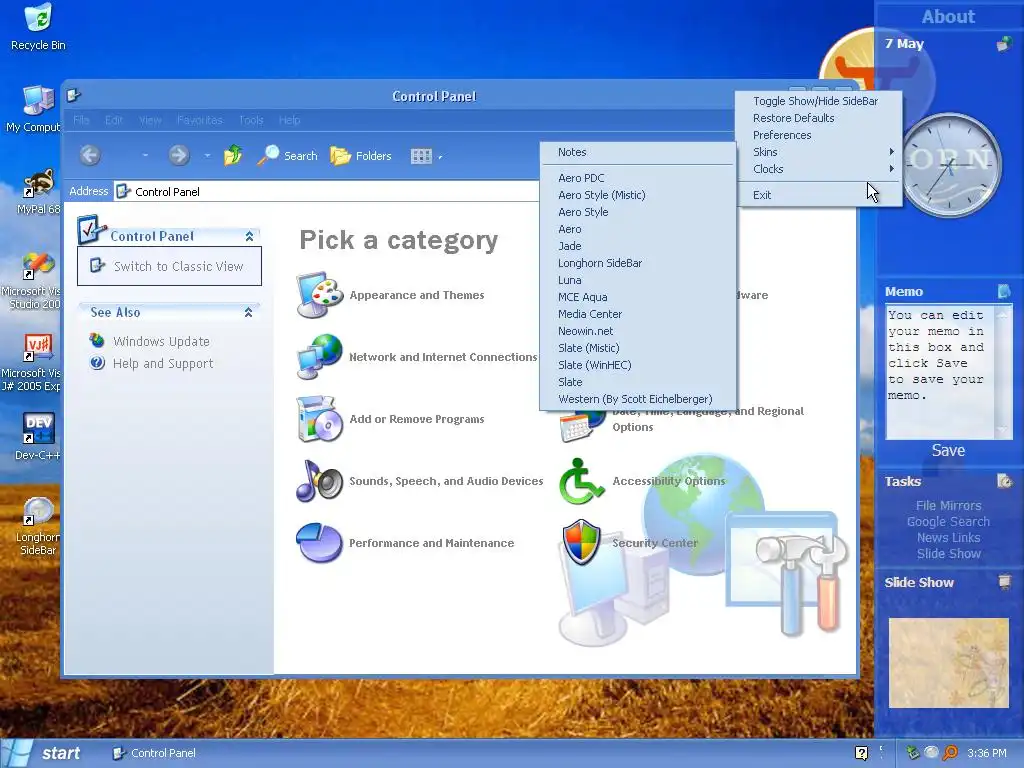Open forward history dropdown arrow
The width and height of the screenshot is (1024, 768).
(207, 156)
